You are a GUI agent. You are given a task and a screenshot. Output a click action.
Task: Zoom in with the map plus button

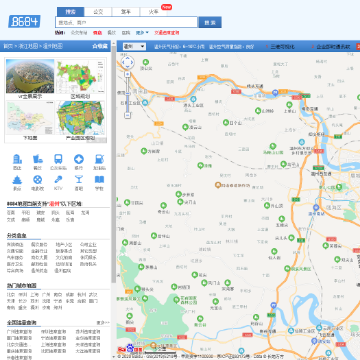tap(127, 74)
